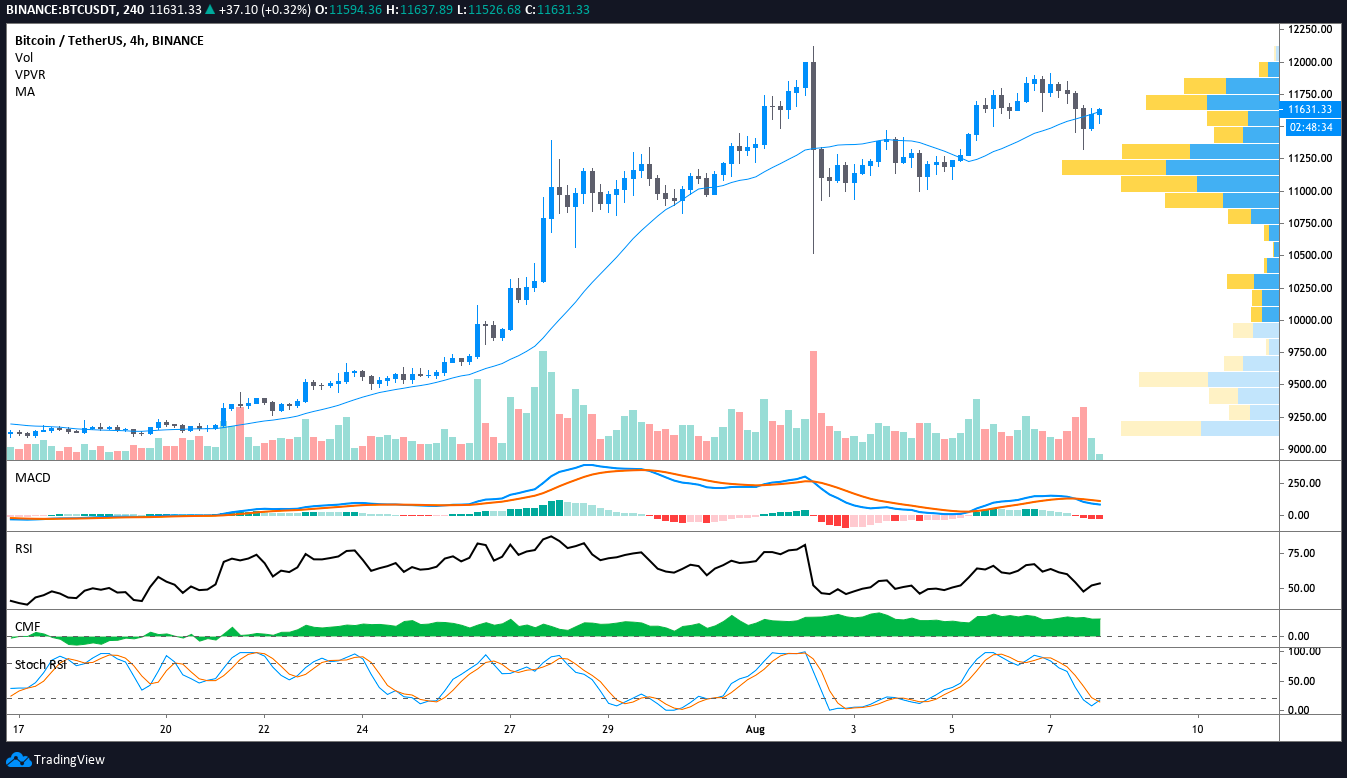
Task: Click the 29 date label on time axis
Action: tap(607, 731)
